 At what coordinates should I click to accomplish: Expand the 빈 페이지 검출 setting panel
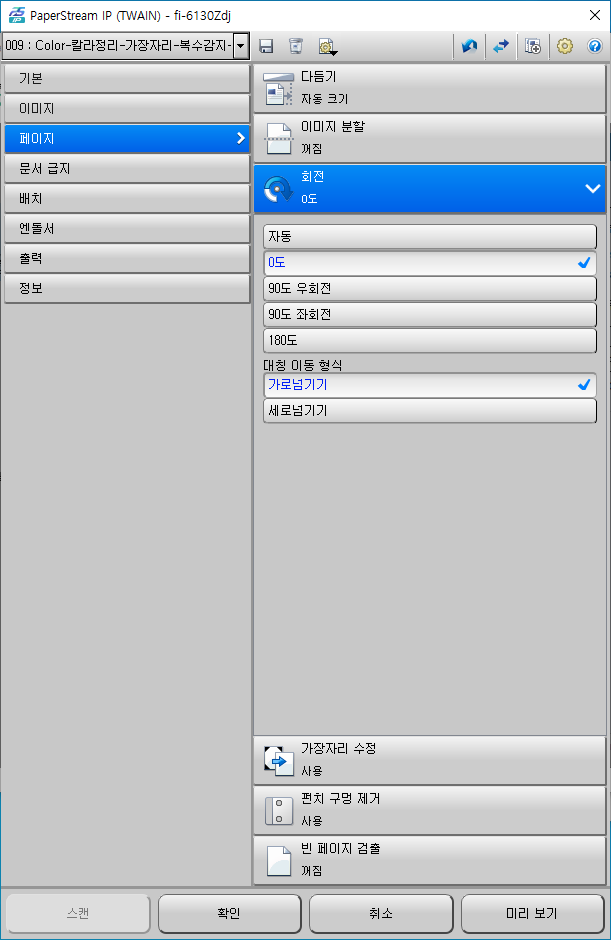tap(429, 861)
